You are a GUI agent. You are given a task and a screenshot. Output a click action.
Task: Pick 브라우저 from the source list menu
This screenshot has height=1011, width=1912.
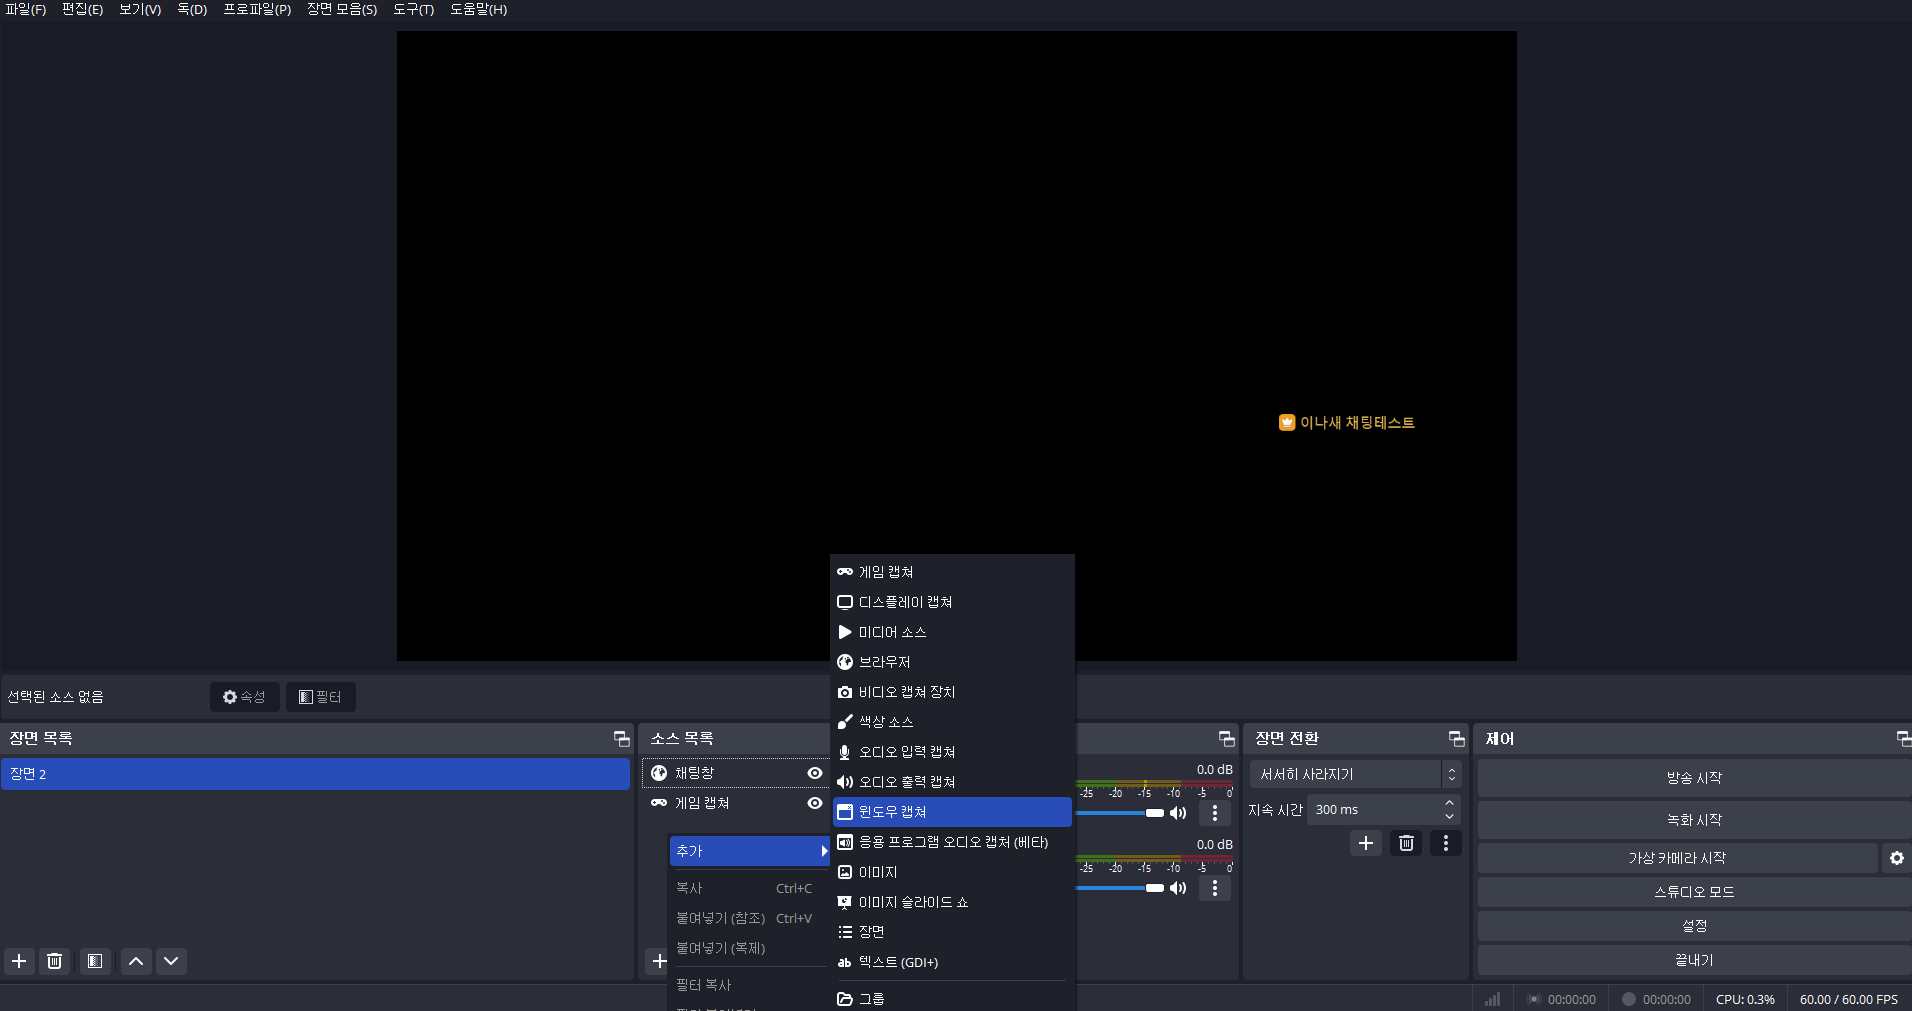pyautogui.click(x=952, y=662)
